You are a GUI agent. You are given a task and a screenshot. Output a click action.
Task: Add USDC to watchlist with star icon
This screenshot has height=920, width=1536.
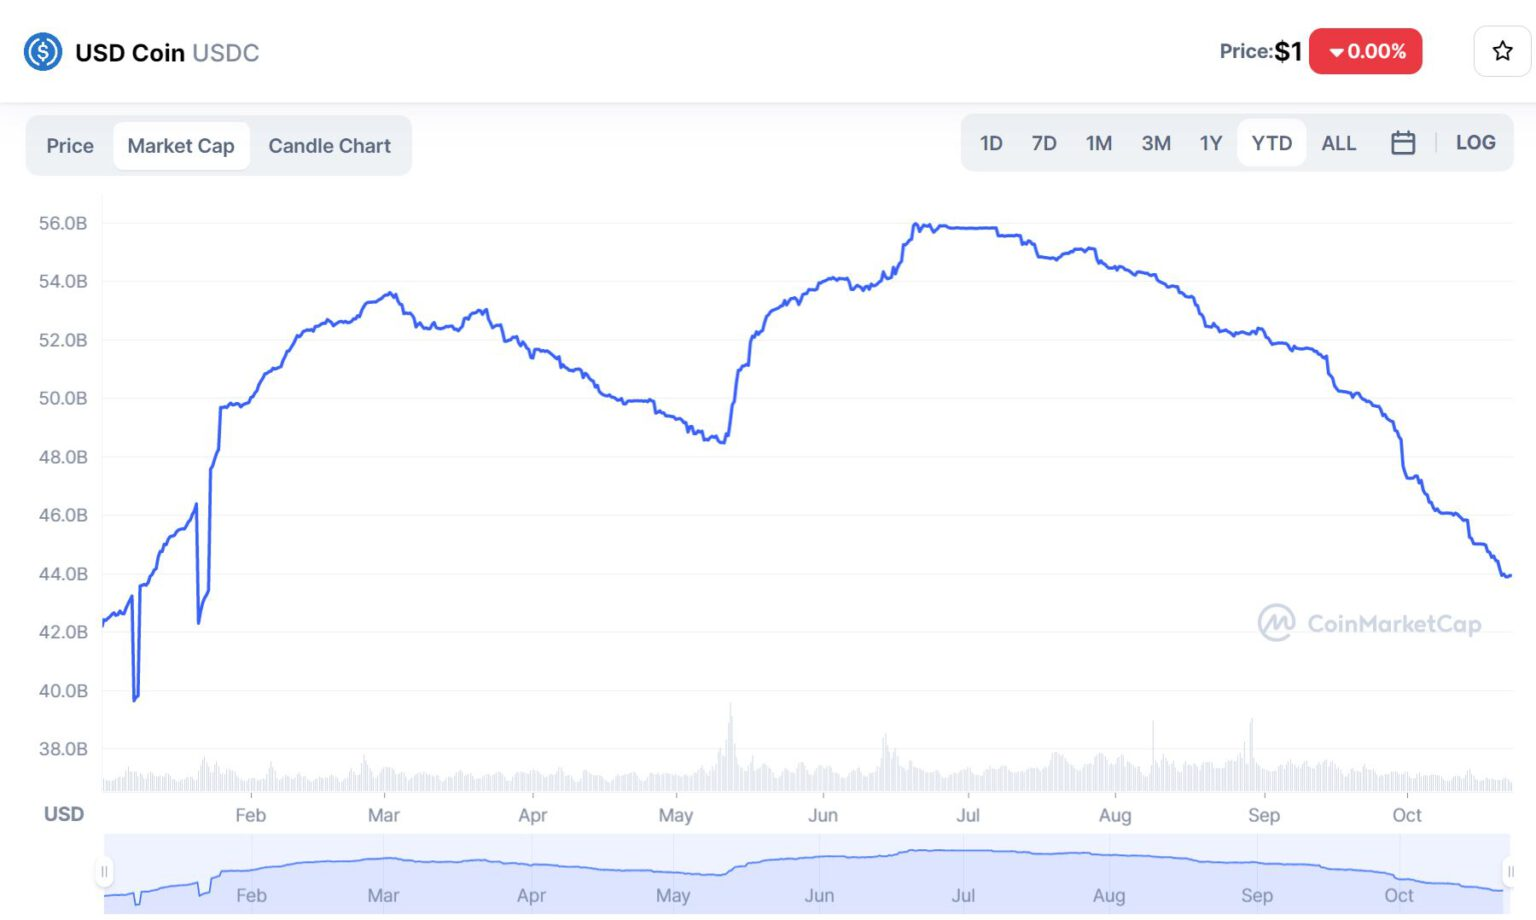coord(1501,51)
